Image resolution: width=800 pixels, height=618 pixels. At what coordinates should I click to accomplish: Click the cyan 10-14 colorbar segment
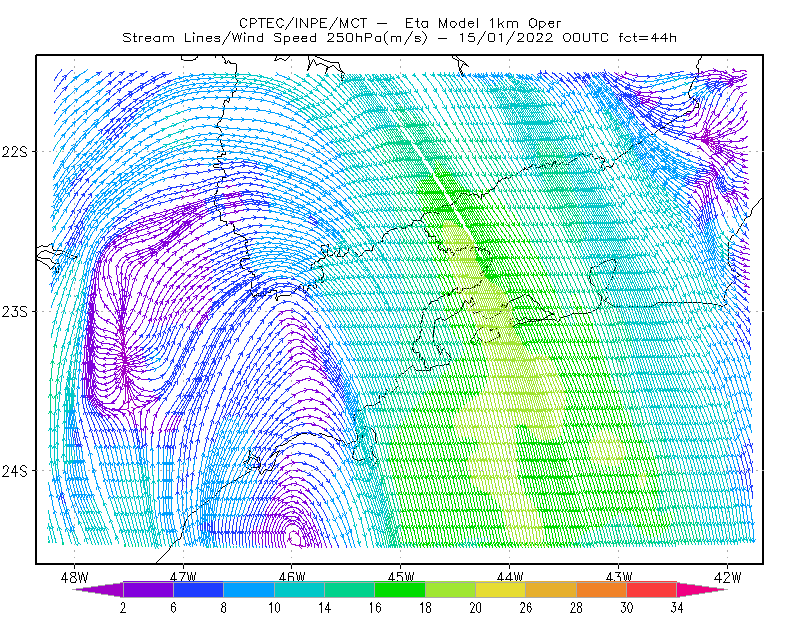tap(299, 589)
